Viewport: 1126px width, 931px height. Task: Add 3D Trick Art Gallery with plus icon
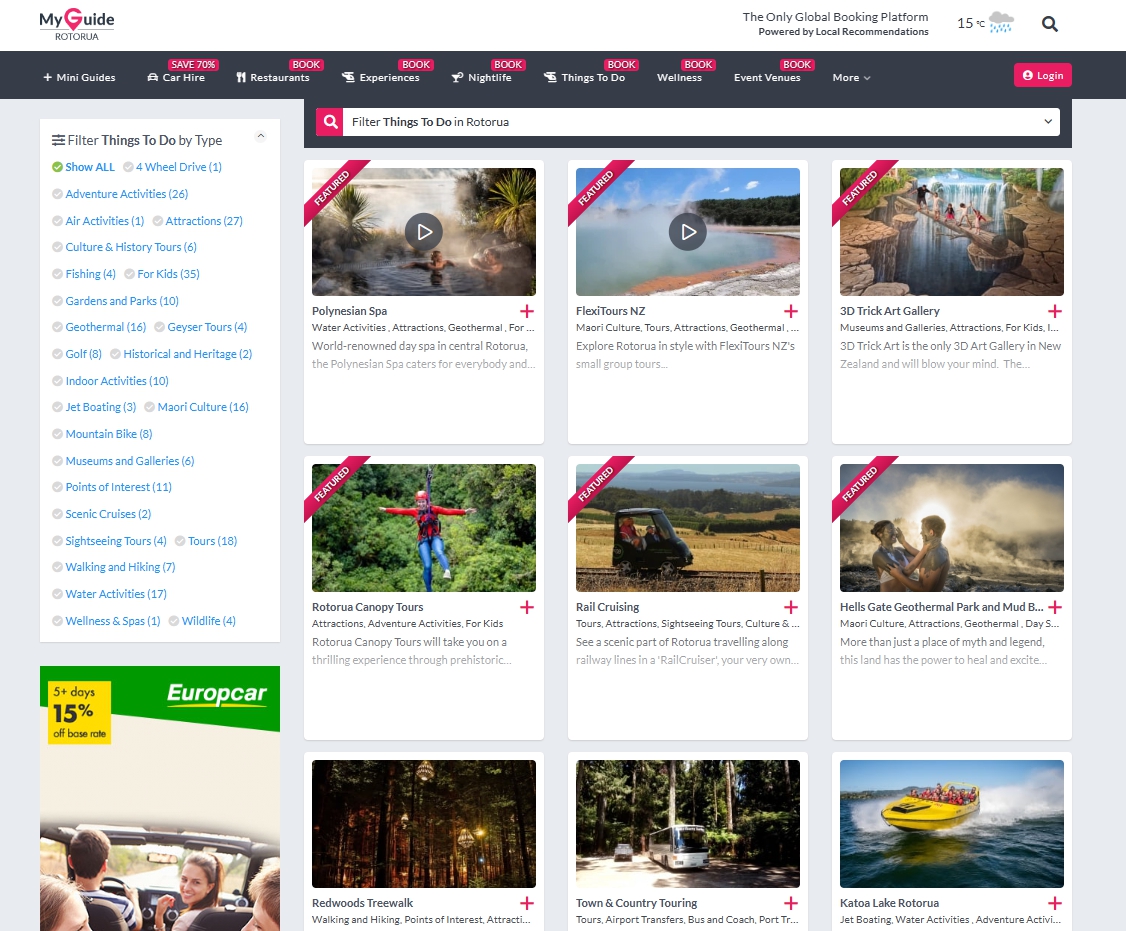click(x=1055, y=311)
